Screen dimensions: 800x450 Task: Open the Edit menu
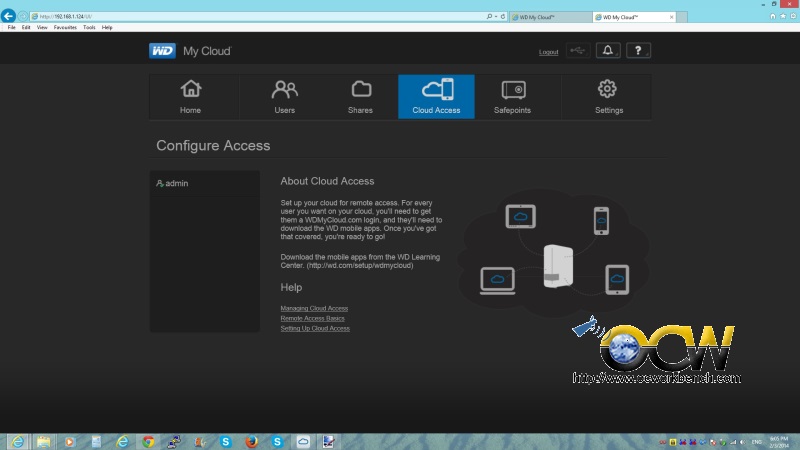click(x=26, y=28)
